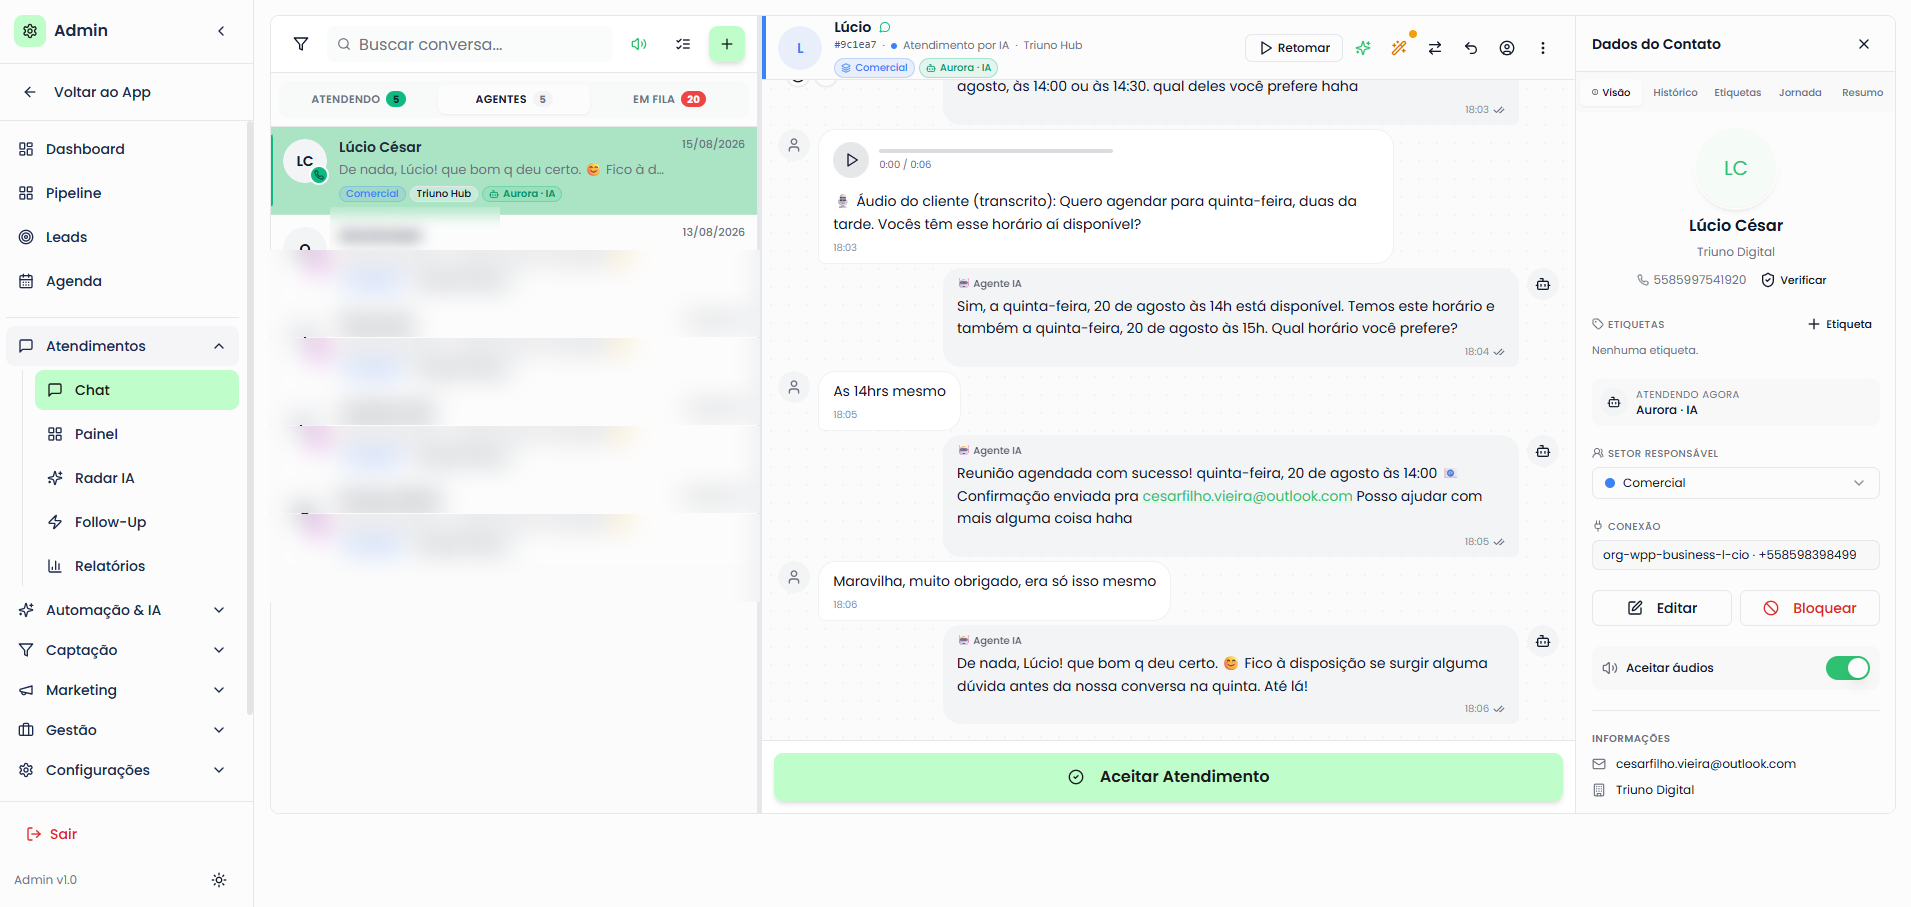
Task: Open the Dashboard page
Action: pos(123,149)
